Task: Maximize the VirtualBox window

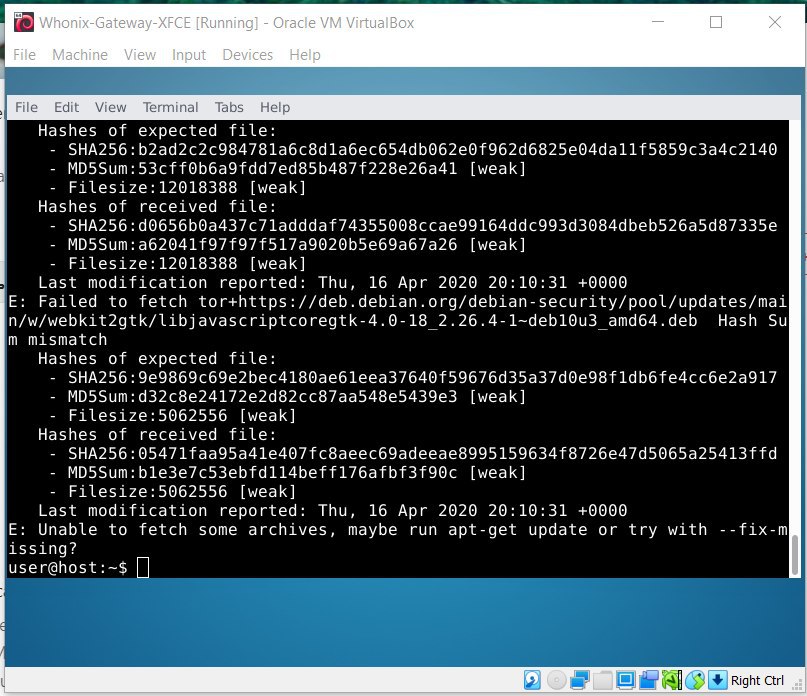Action: pos(716,22)
